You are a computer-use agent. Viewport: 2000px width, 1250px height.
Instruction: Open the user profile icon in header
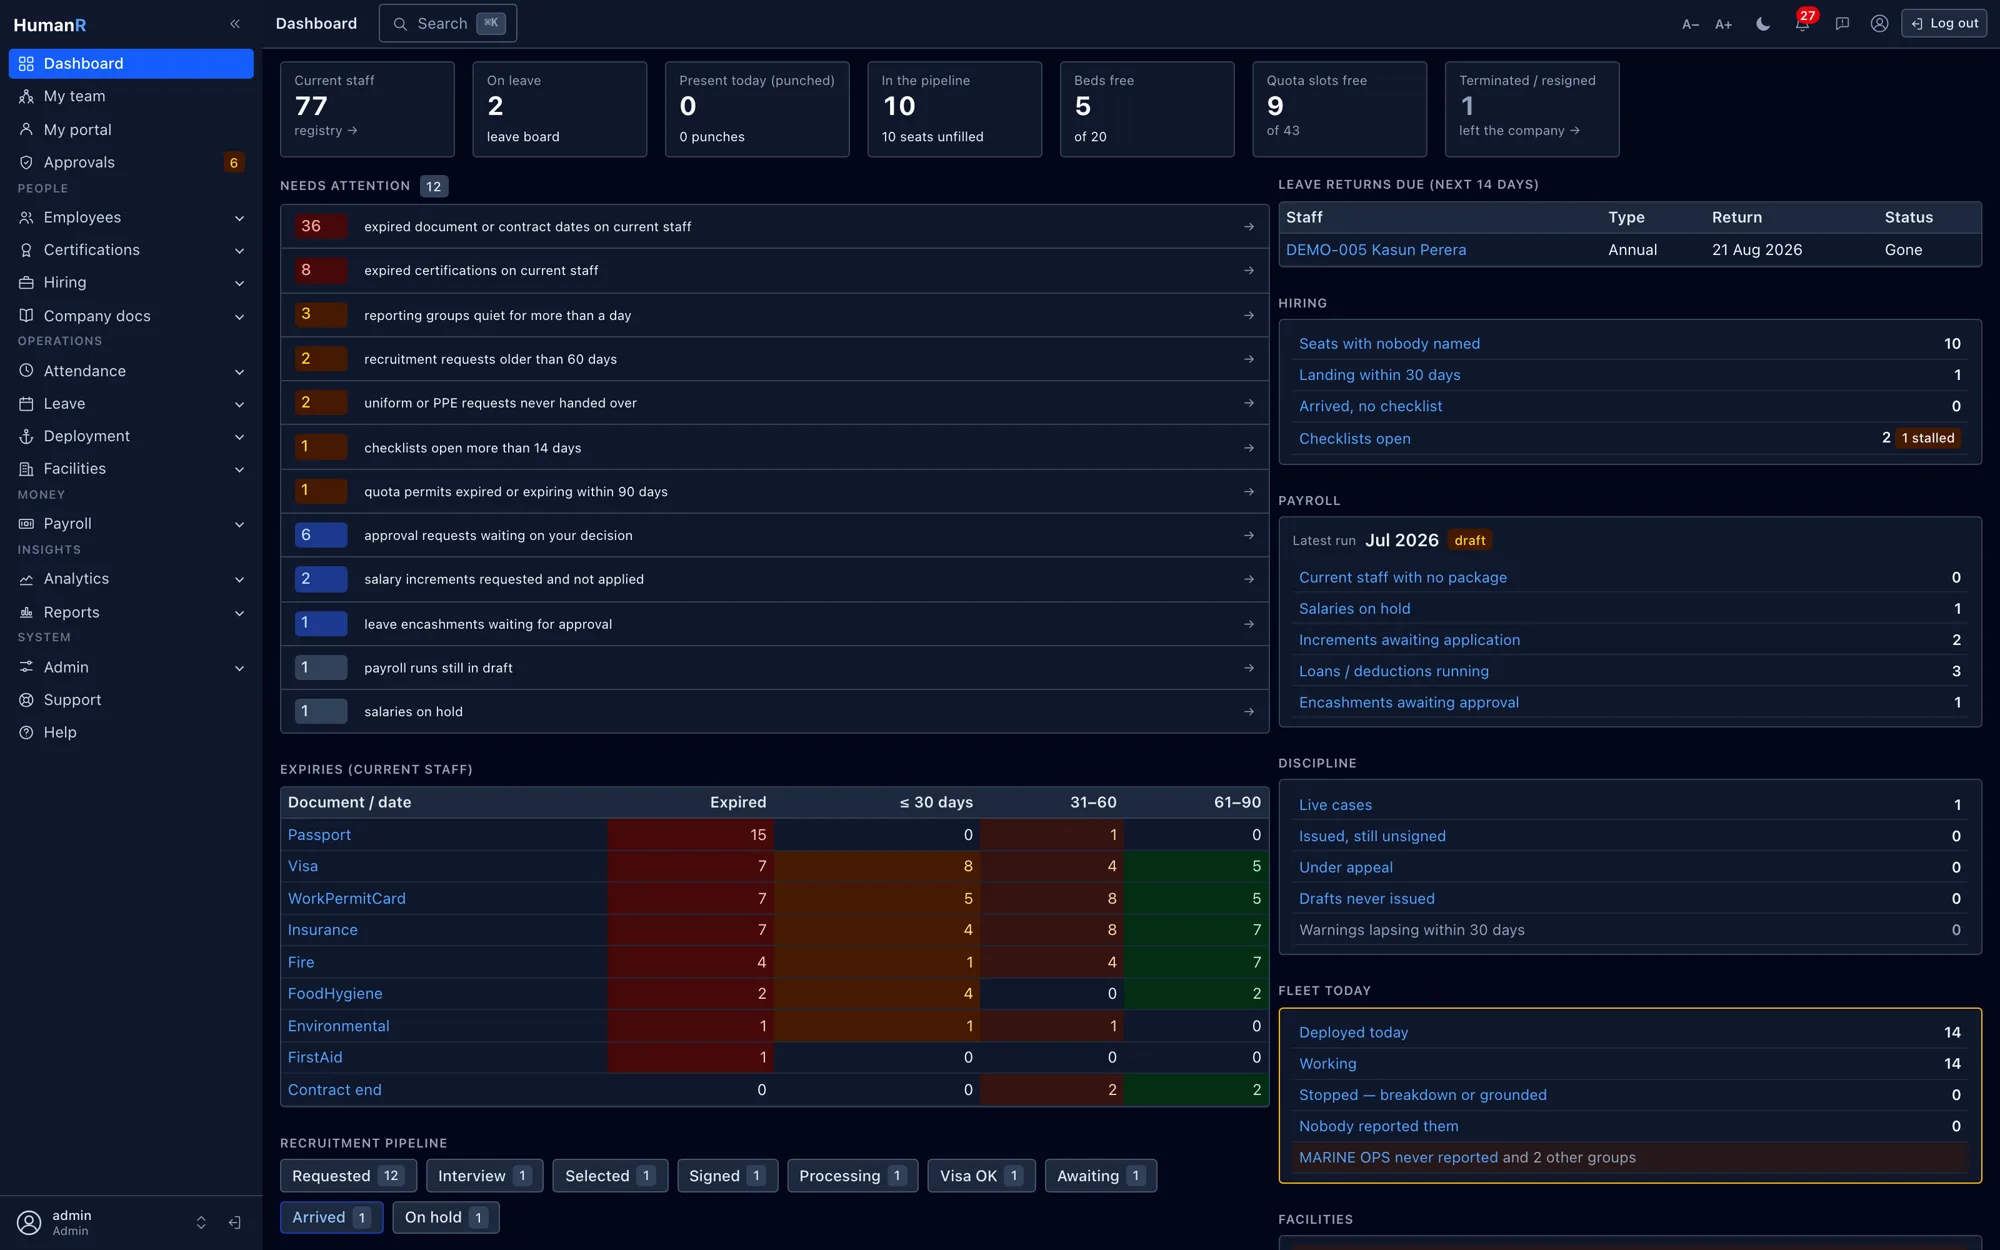[x=1880, y=24]
